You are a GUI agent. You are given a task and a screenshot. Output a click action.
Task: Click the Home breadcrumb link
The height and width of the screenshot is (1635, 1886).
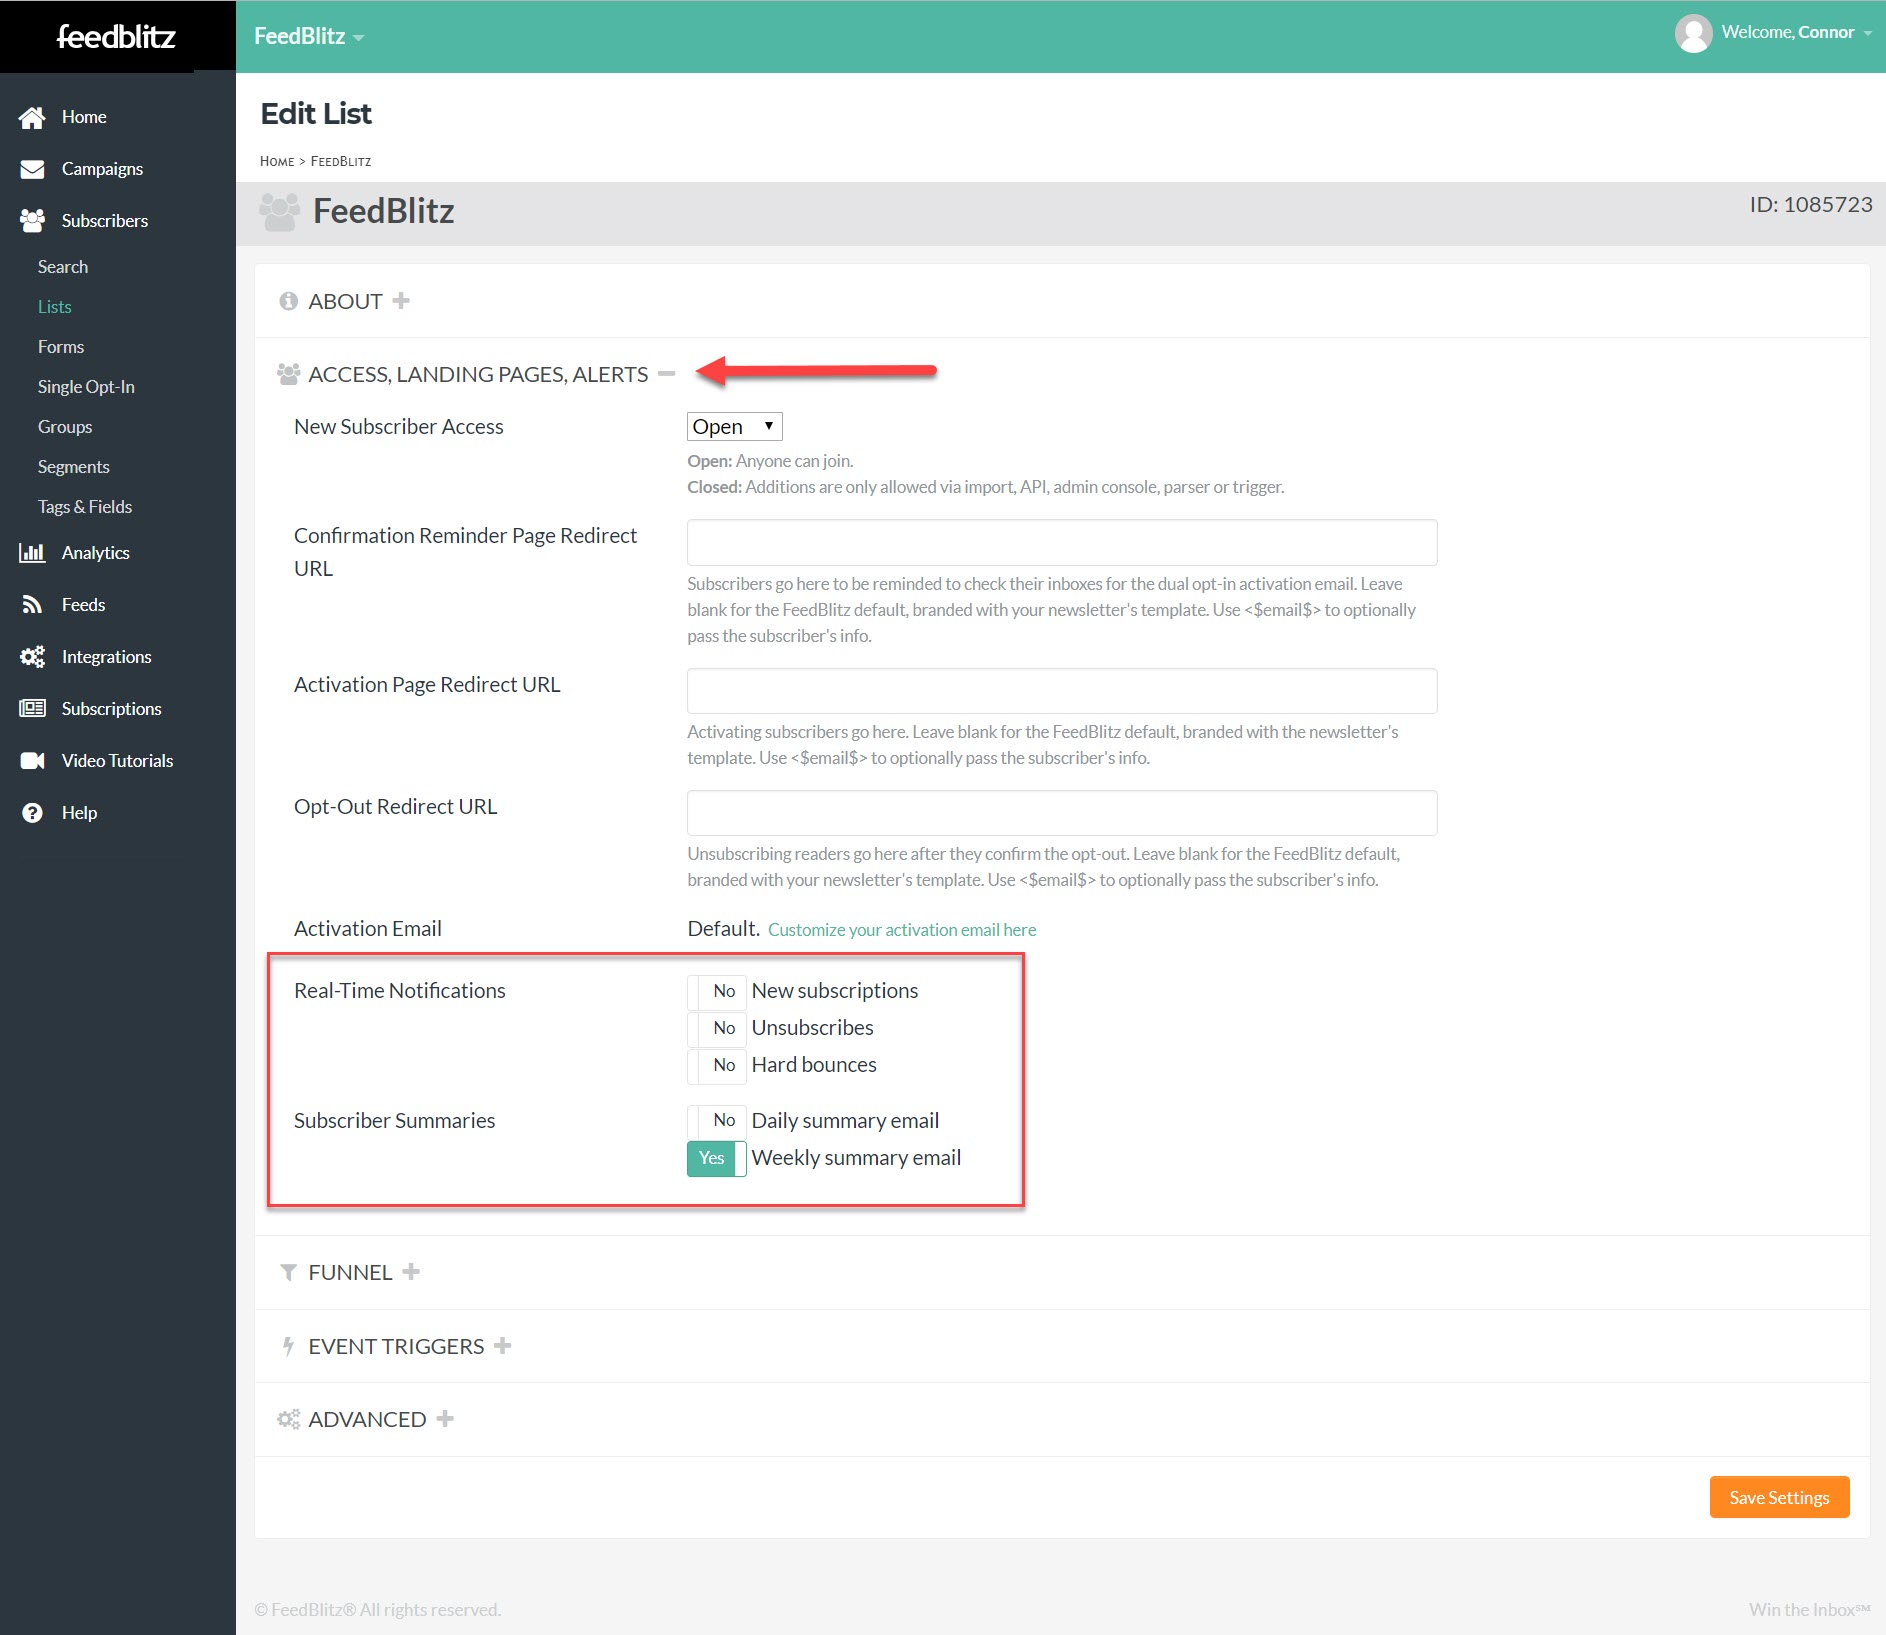coord(277,161)
